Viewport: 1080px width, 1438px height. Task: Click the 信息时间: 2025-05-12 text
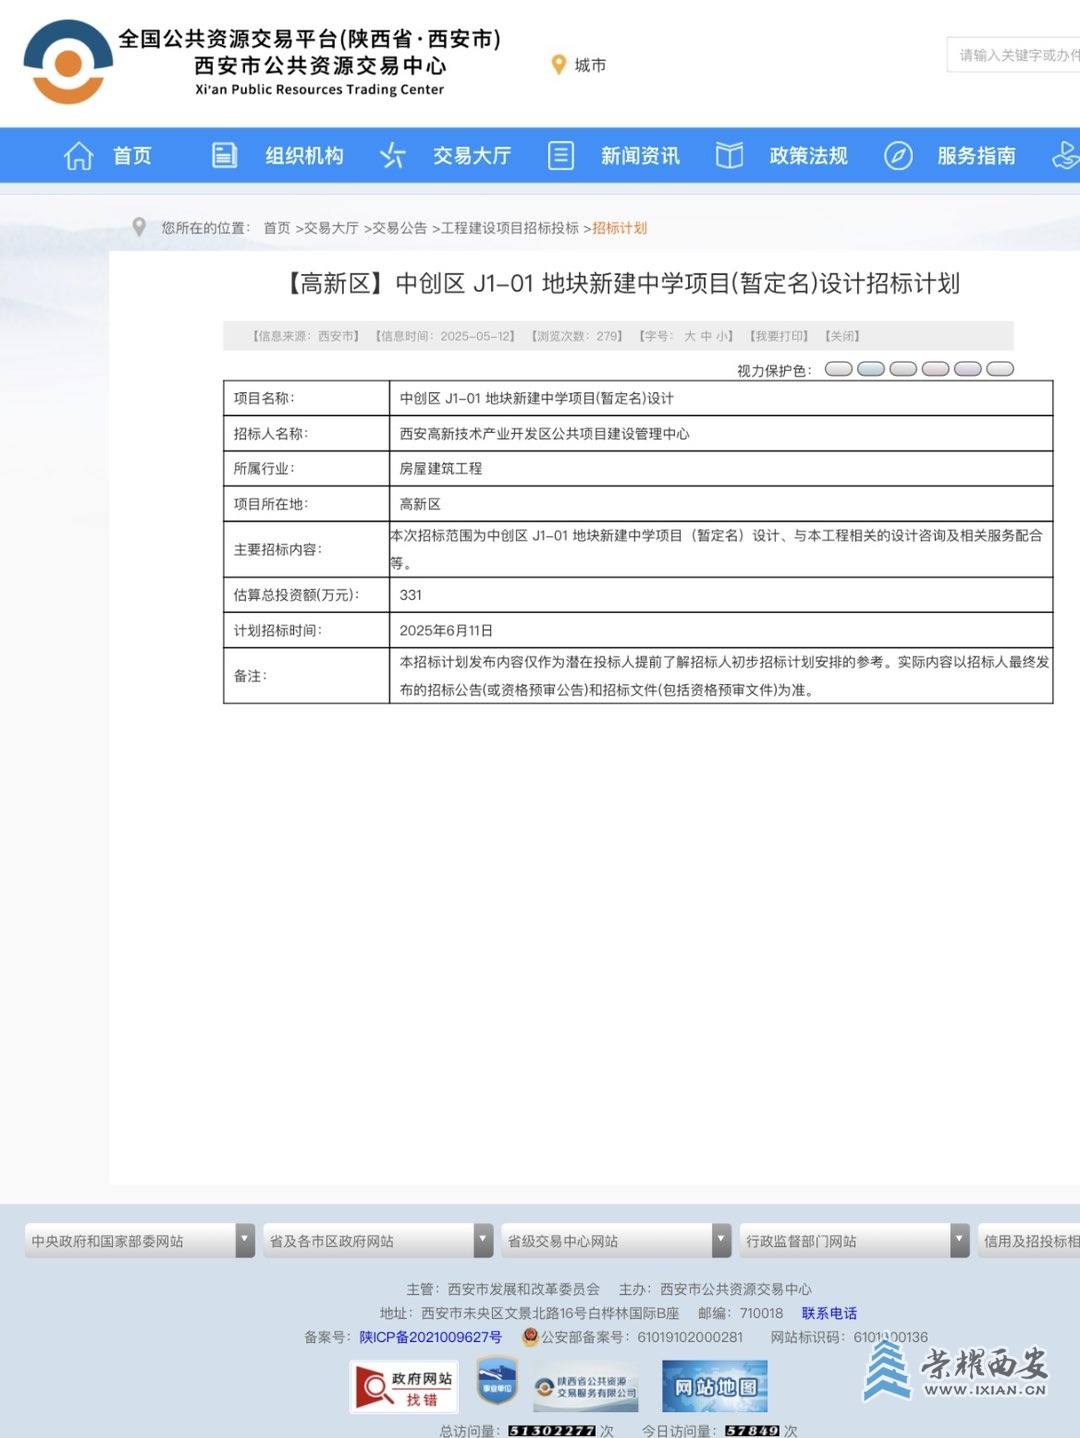pos(446,336)
